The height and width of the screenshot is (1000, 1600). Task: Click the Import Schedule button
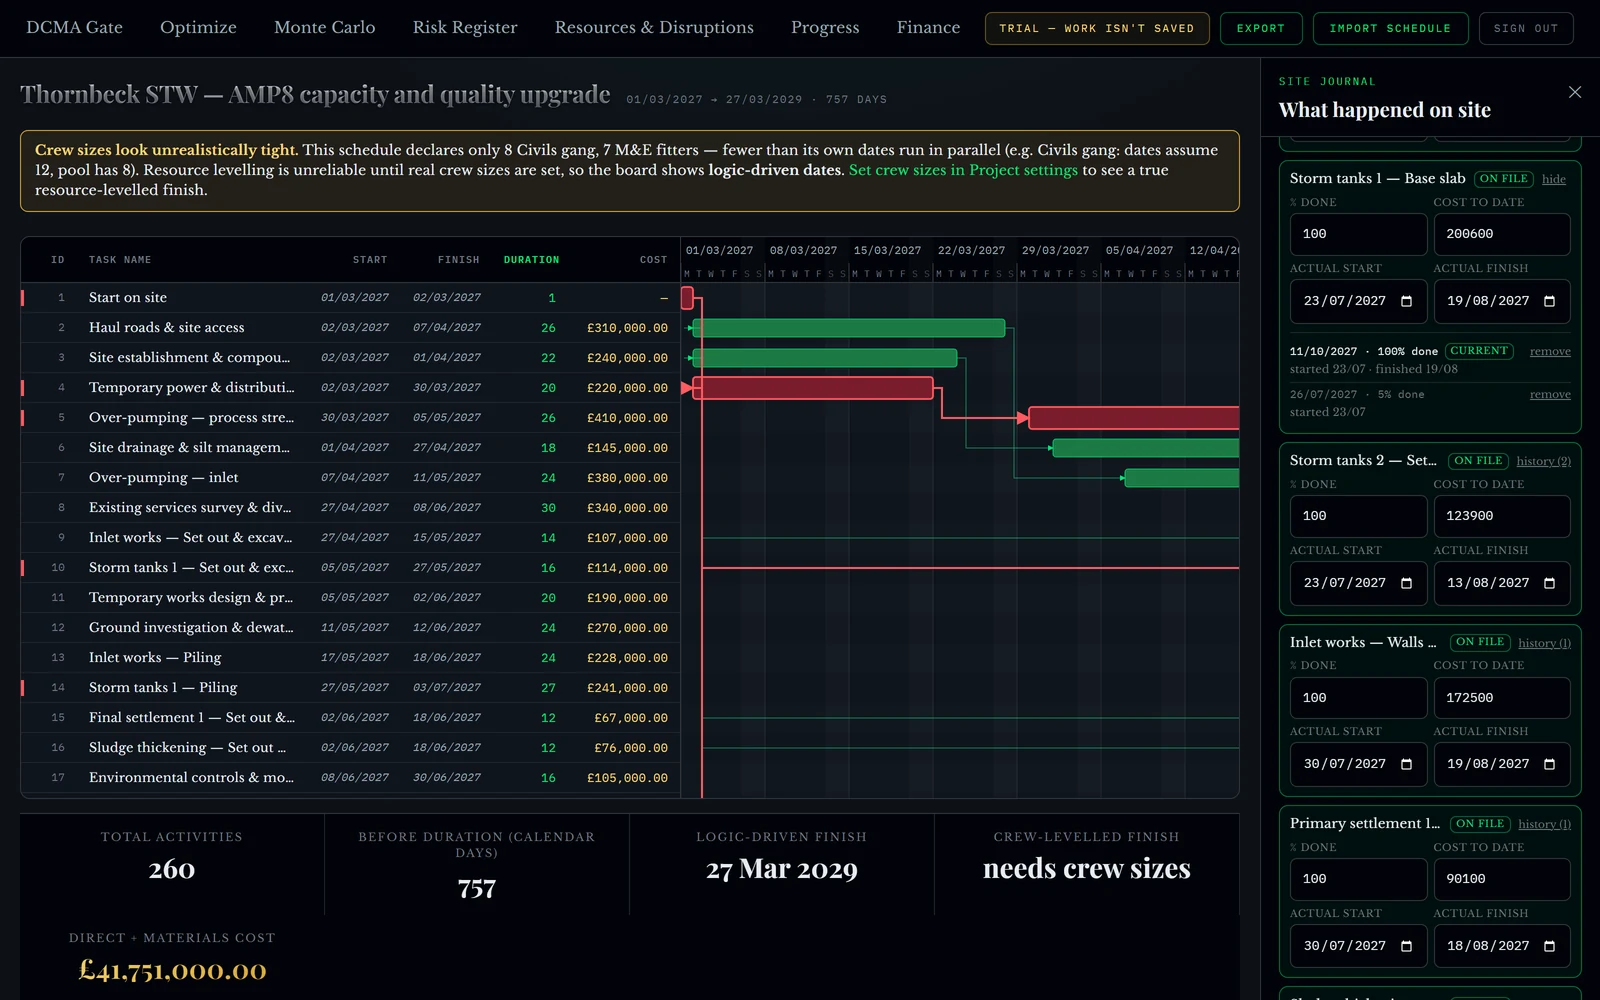click(1390, 28)
